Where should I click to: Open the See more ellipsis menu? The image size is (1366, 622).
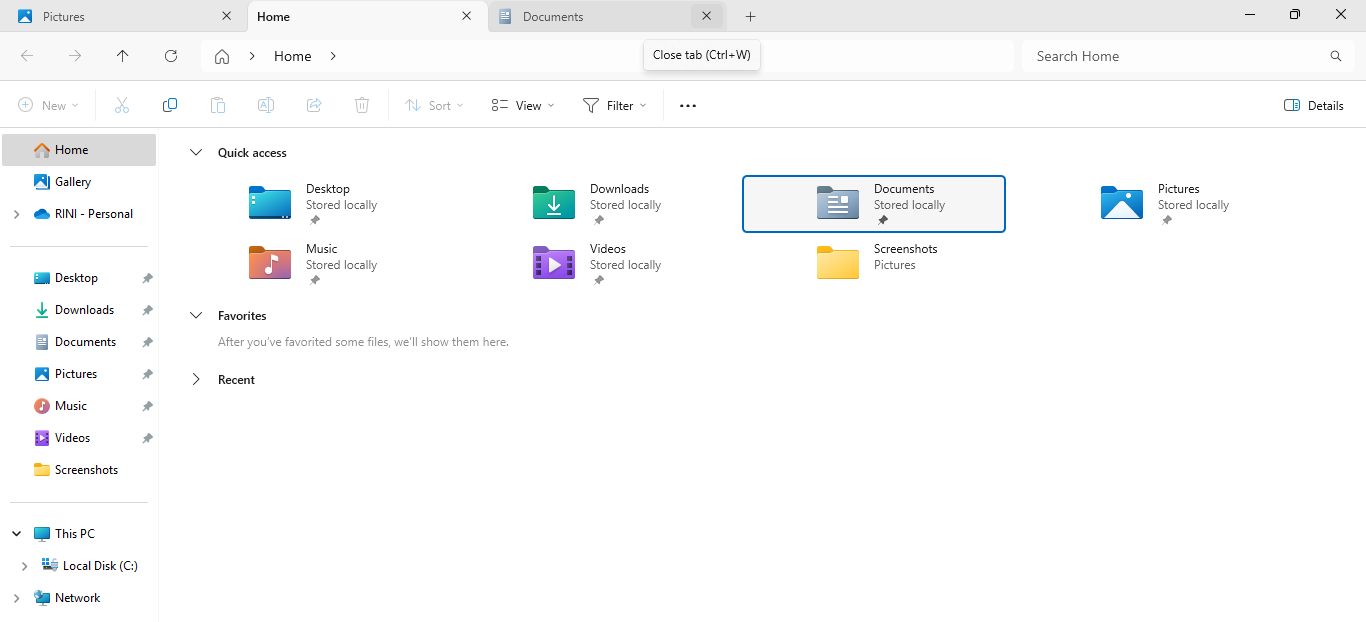click(688, 105)
